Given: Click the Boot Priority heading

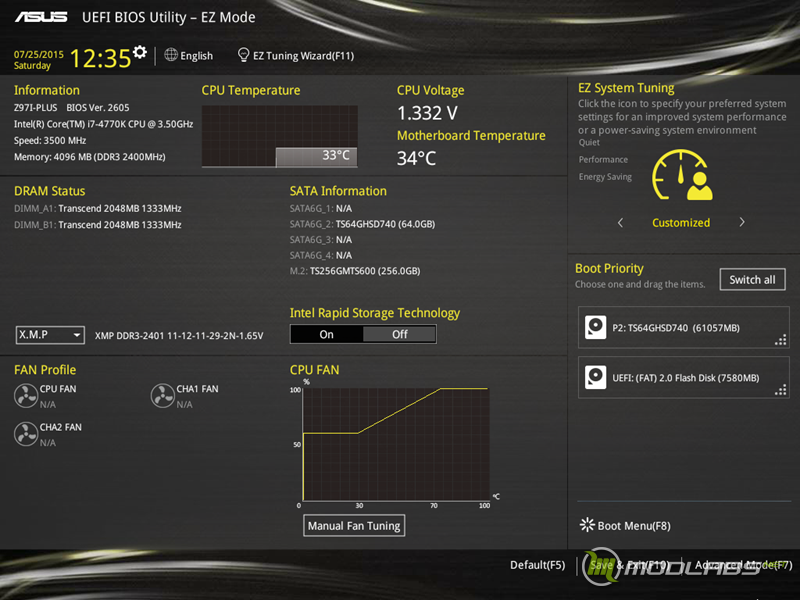Looking at the screenshot, I should (x=609, y=268).
